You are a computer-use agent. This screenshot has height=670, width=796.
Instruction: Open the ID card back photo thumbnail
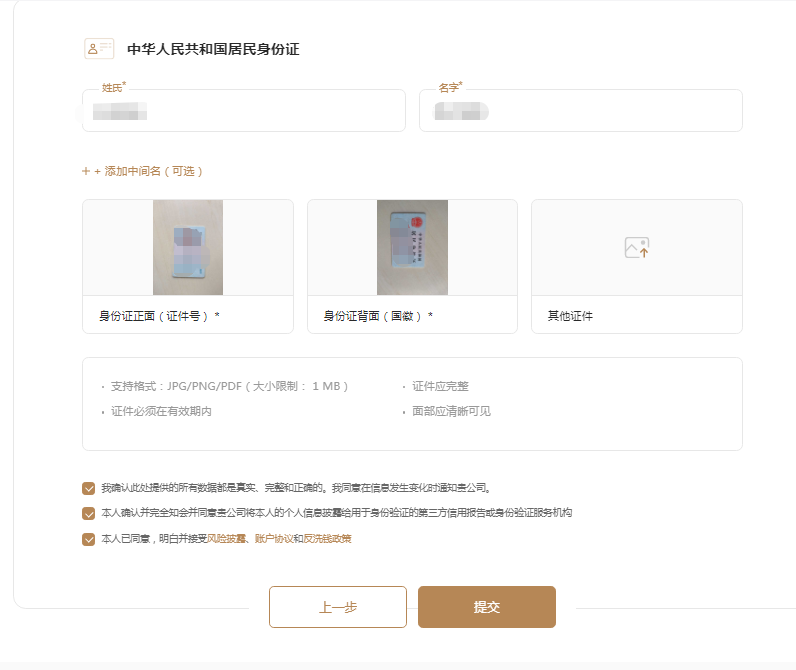[x=412, y=248]
